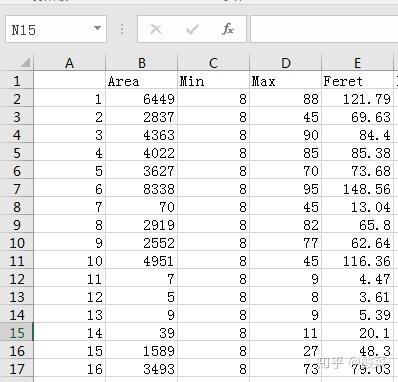Select column B header

click(142, 63)
